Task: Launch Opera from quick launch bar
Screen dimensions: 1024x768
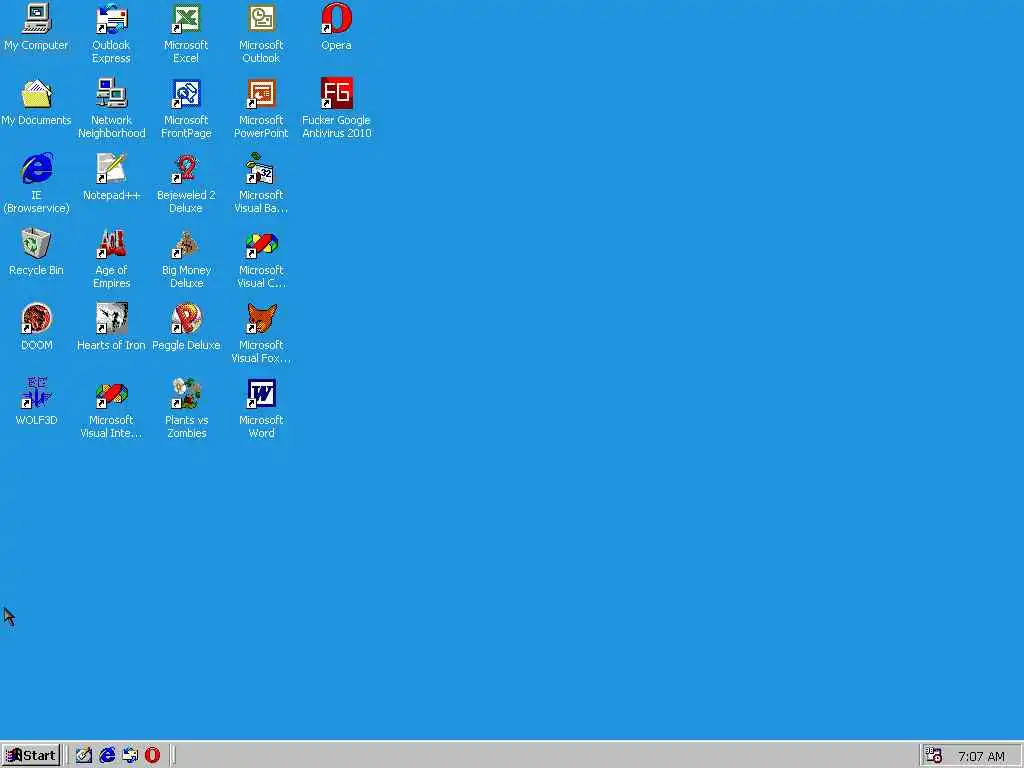Action: 152,756
